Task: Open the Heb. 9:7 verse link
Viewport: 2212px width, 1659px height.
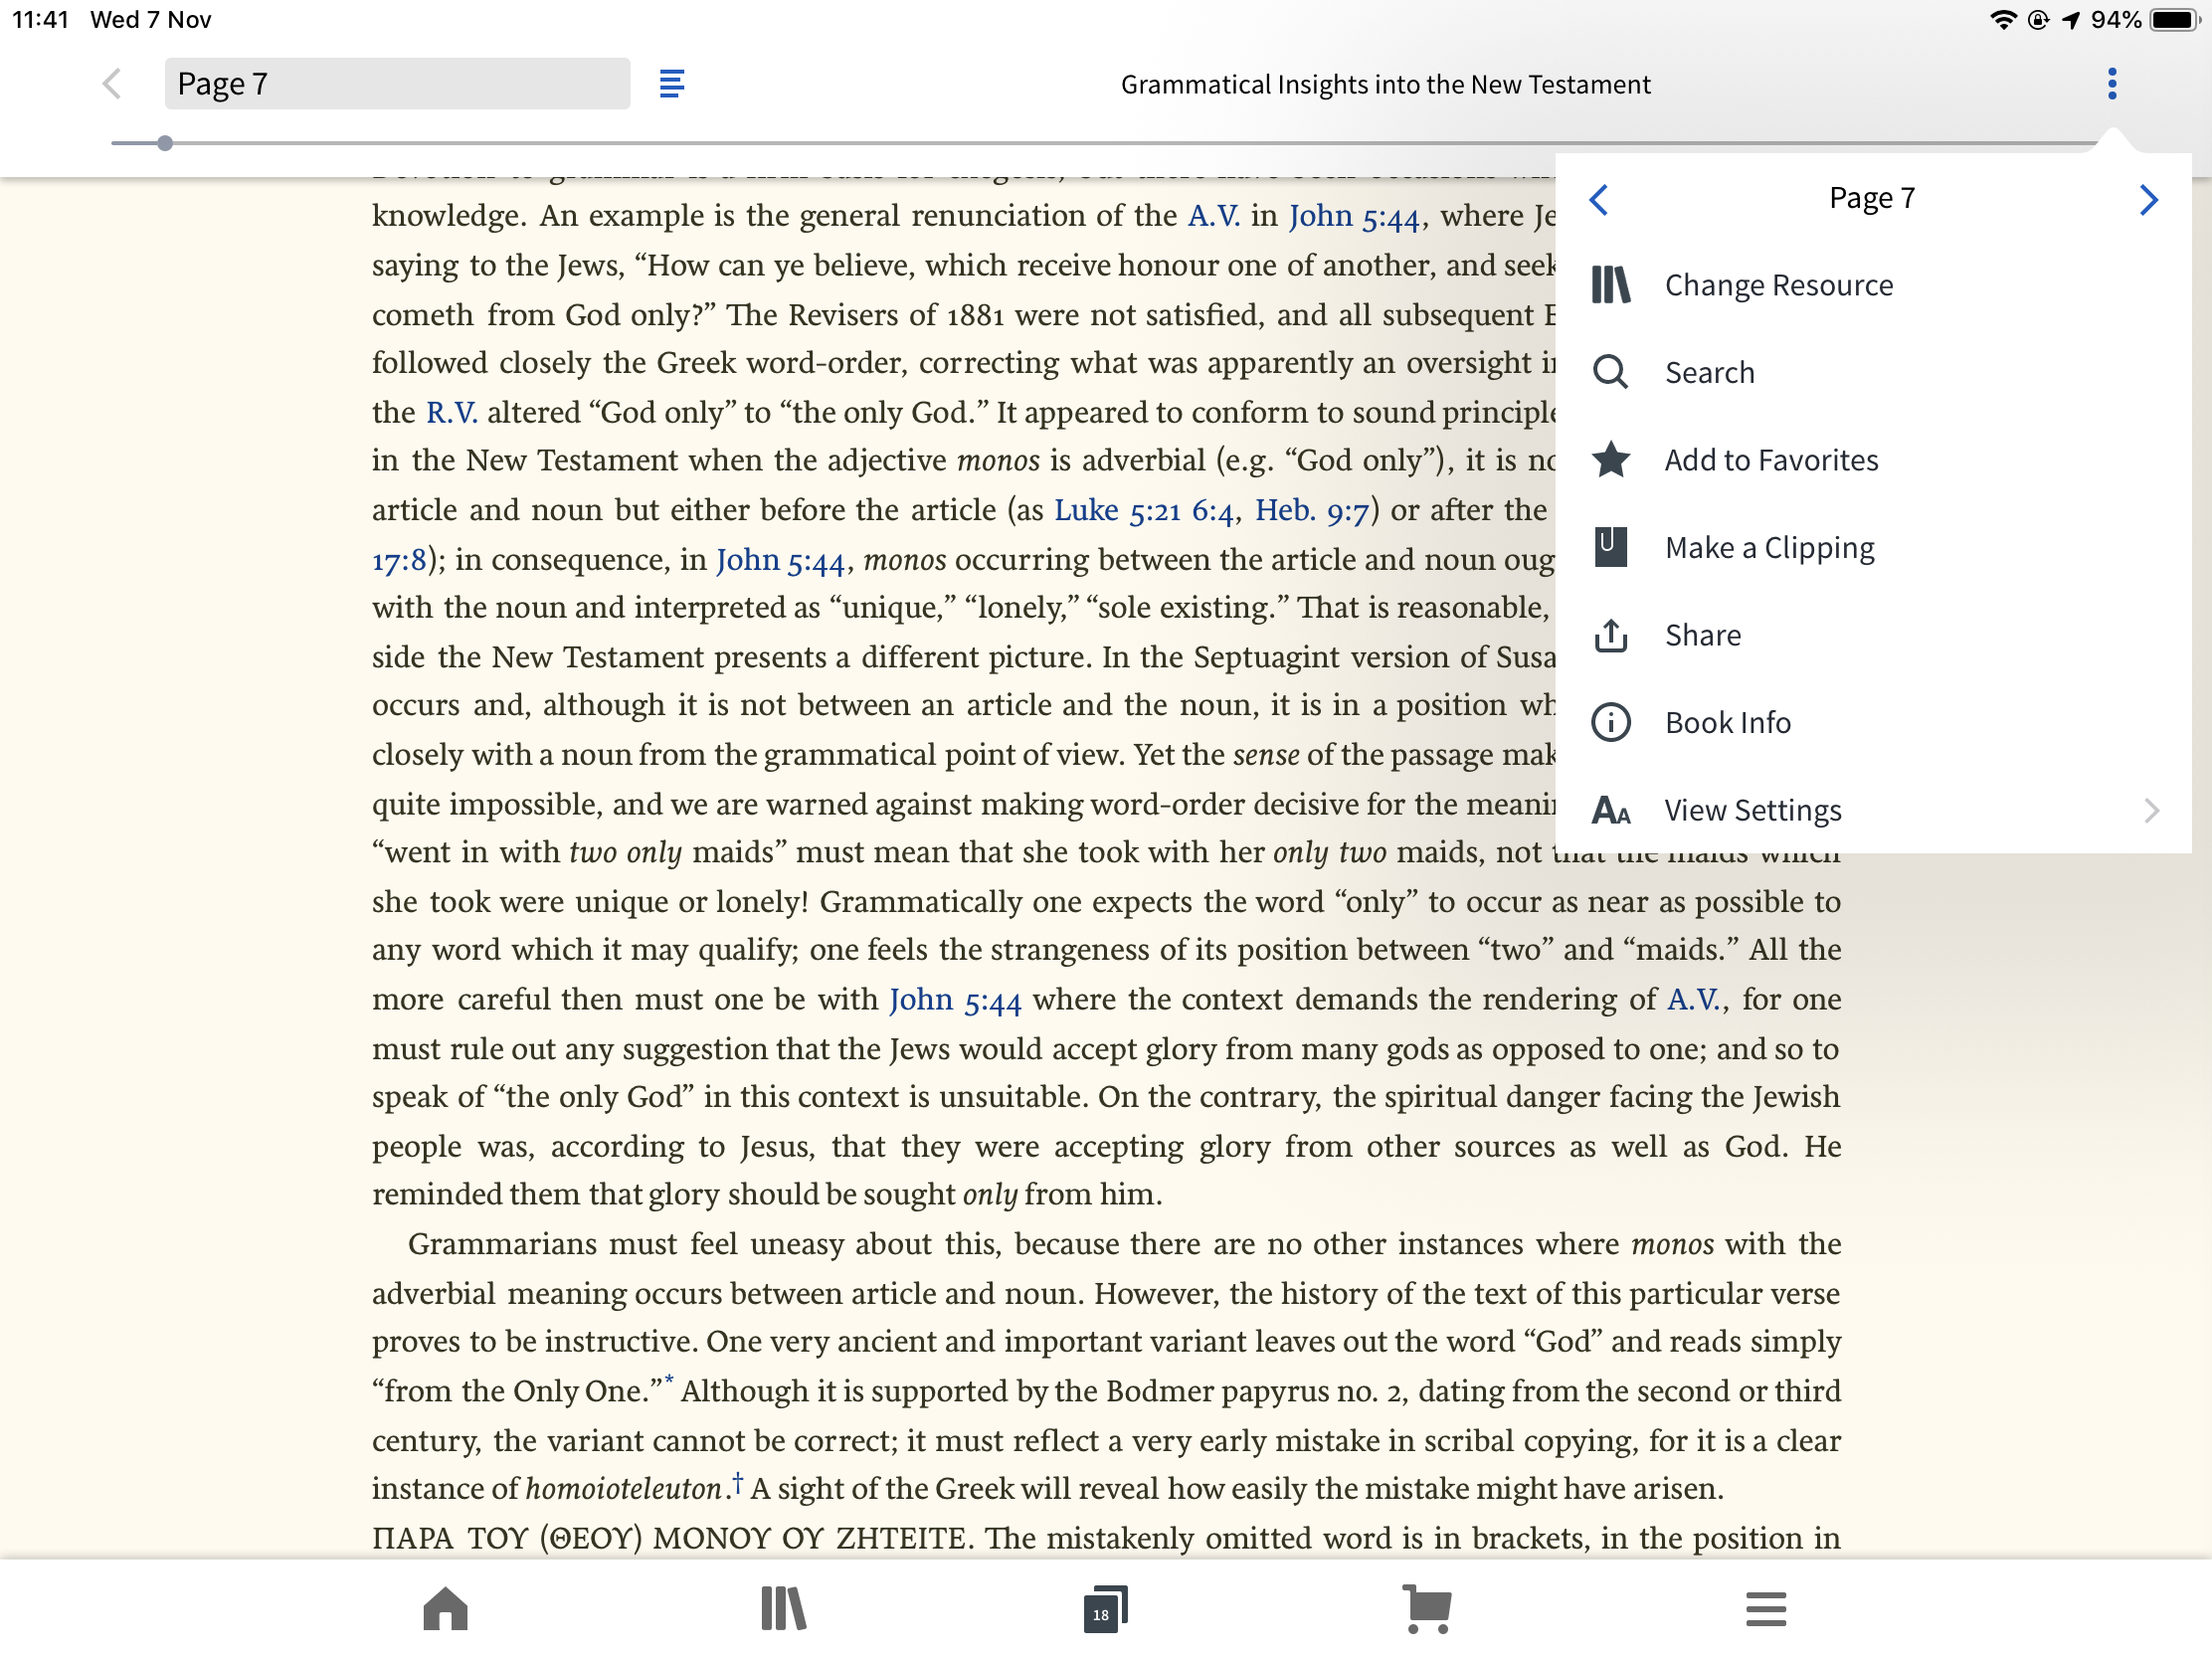Action: tap(1311, 510)
